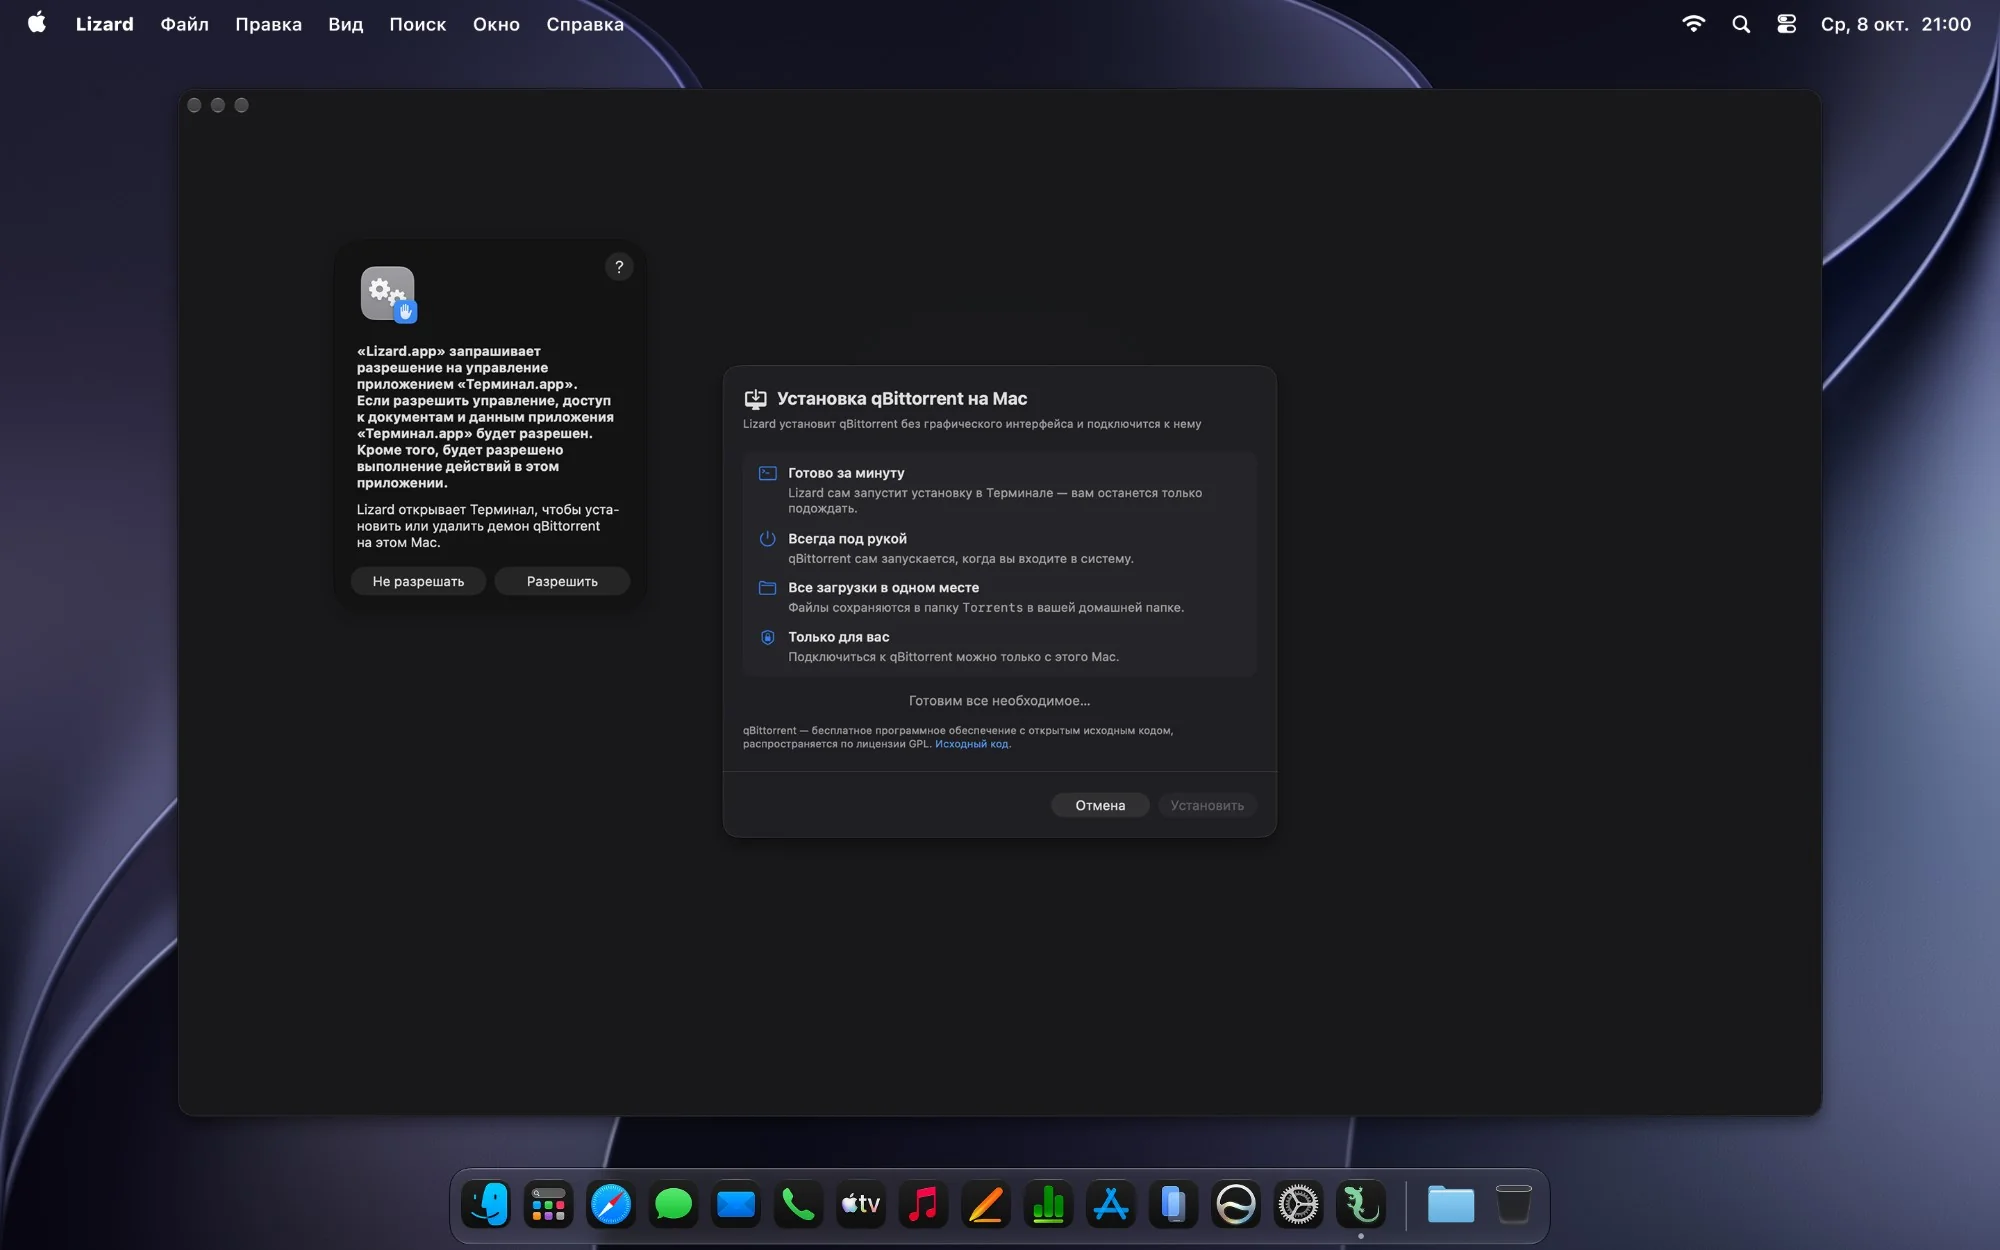Open Finder from the Dock
Image resolution: width=2000 pixels, height=1250 pixels.
486,1204
